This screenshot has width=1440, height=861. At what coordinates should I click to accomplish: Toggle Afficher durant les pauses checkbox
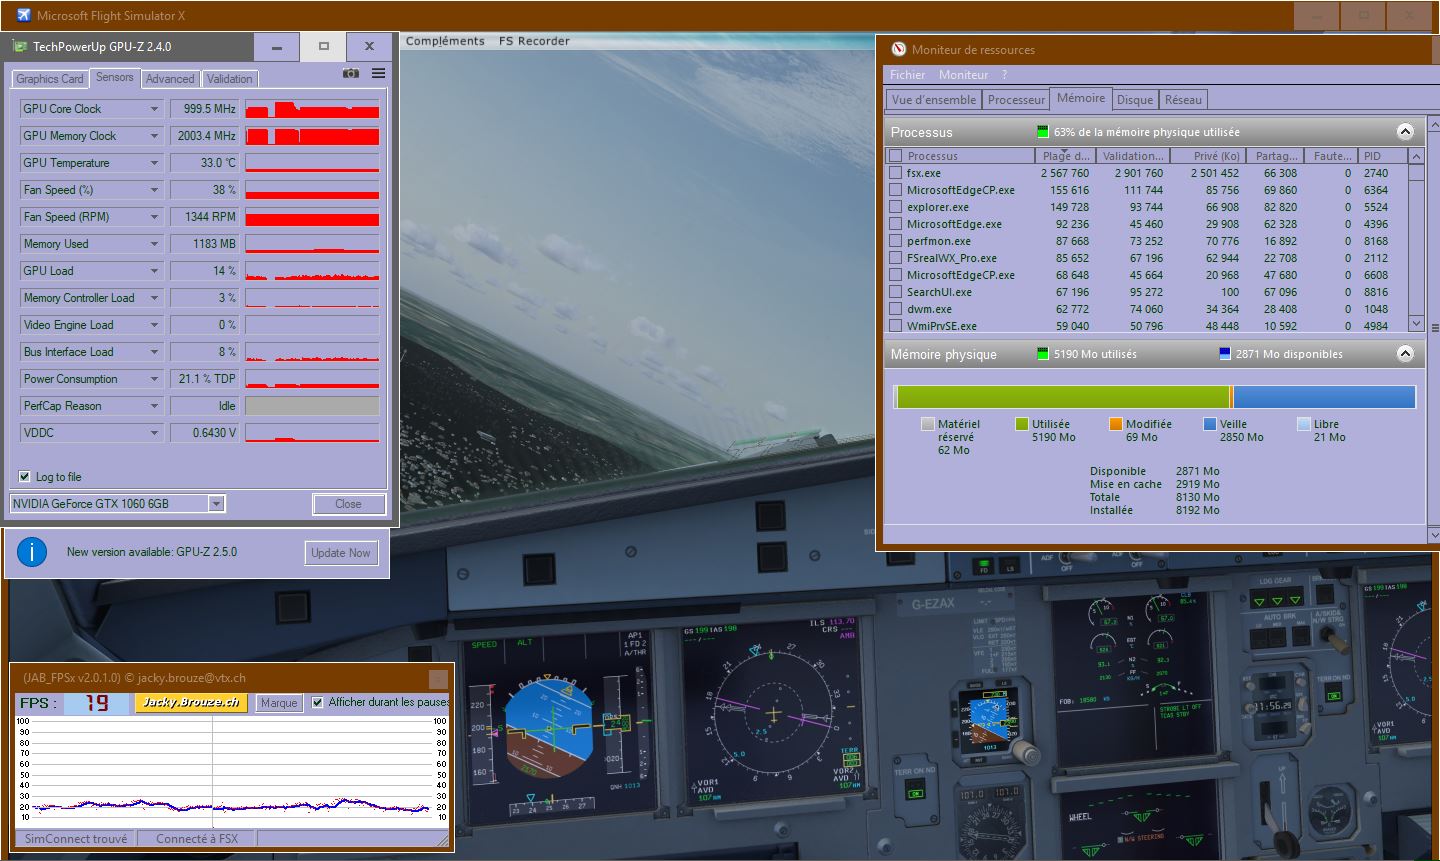point(318,702)
